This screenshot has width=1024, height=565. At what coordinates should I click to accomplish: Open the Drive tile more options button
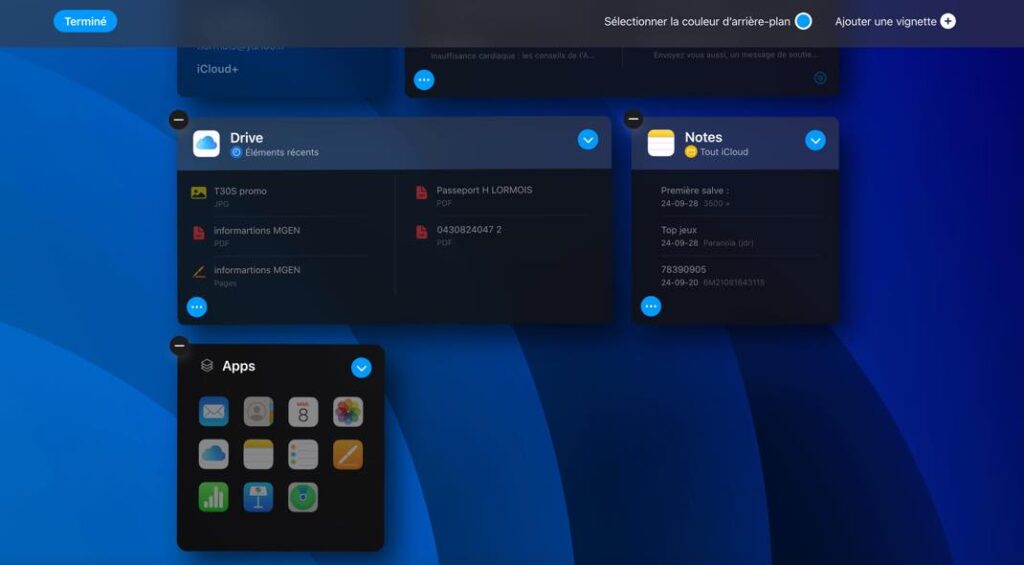pos(197,307)
